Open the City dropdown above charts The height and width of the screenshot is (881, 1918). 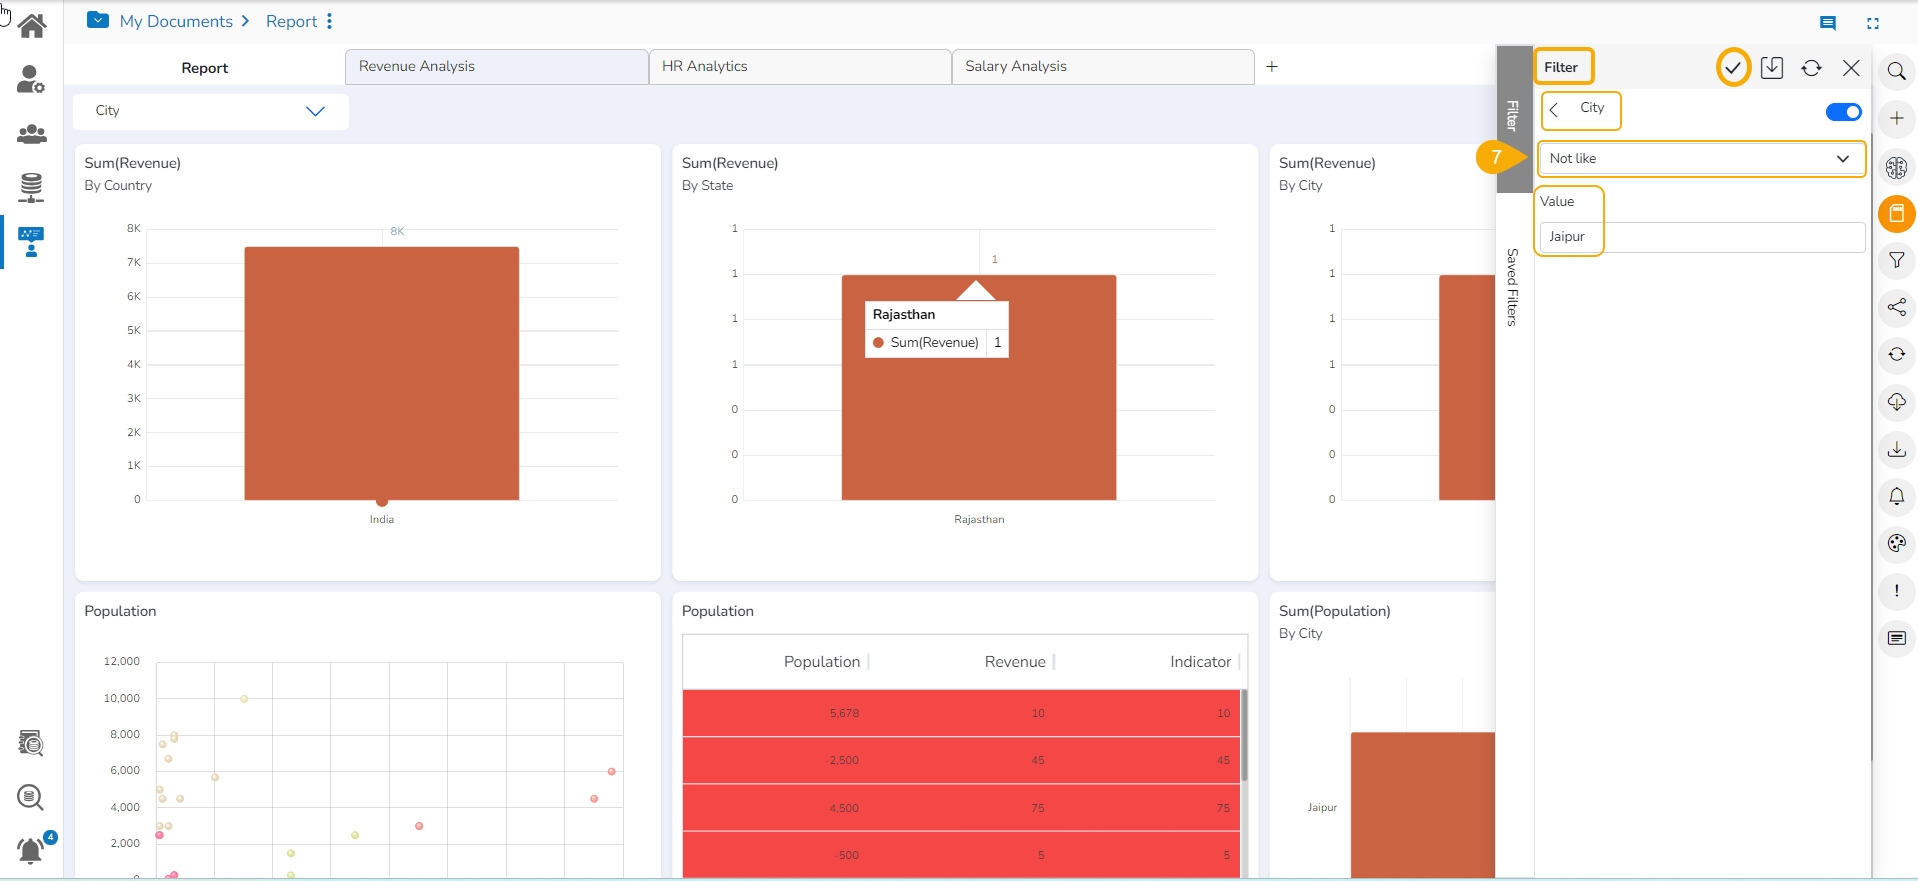(211, 111)
